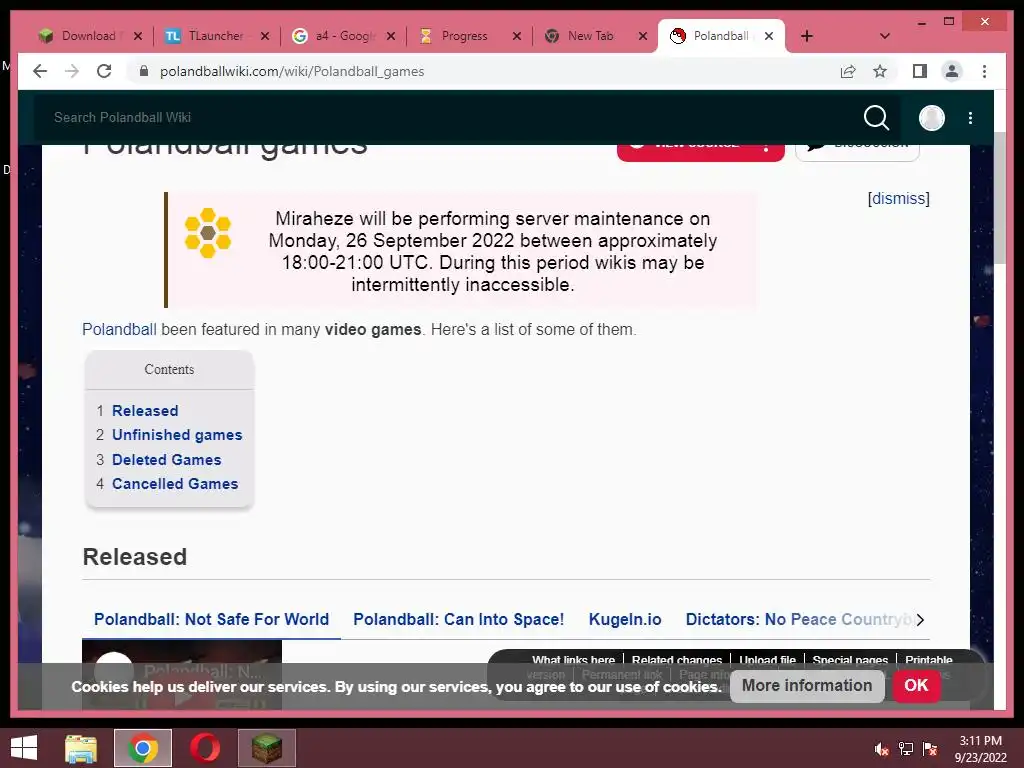Open File Explorer from taskbar
Image resolution: width=1024 pixels, height=768 pixels.
click(x=81, y=748)
